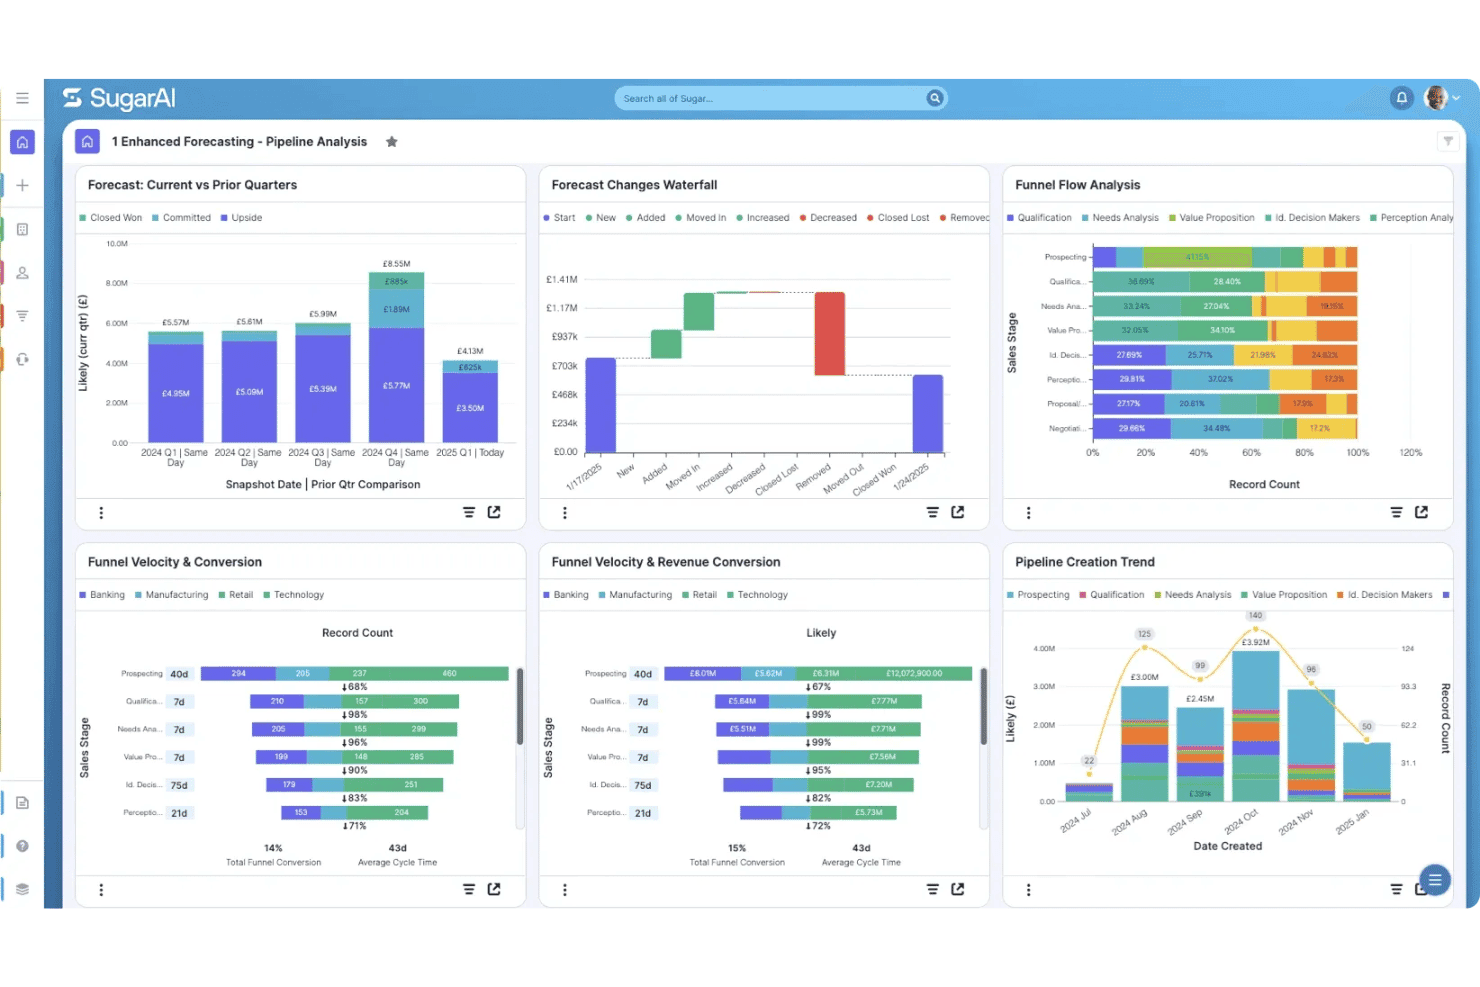Show list view for Forecast: Current vs Prior Quarters

[x=469, y=512]
